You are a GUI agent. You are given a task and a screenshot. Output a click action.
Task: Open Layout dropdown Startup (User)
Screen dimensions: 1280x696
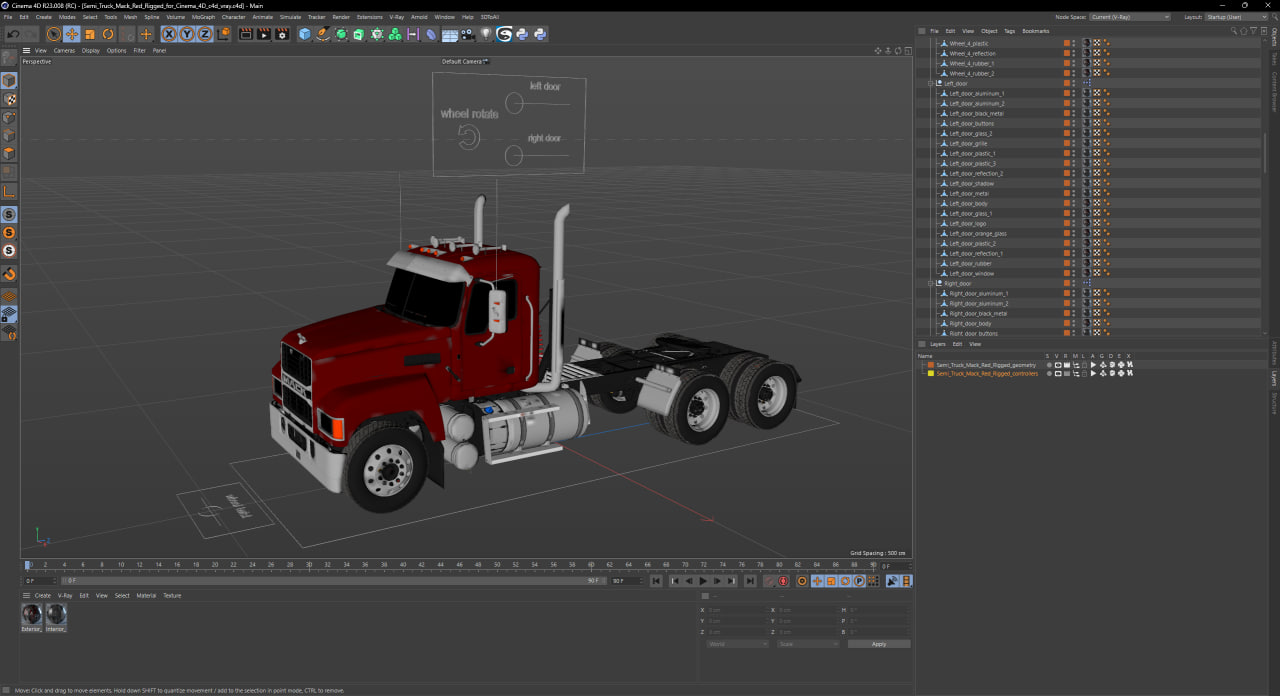click(1238, 17)
